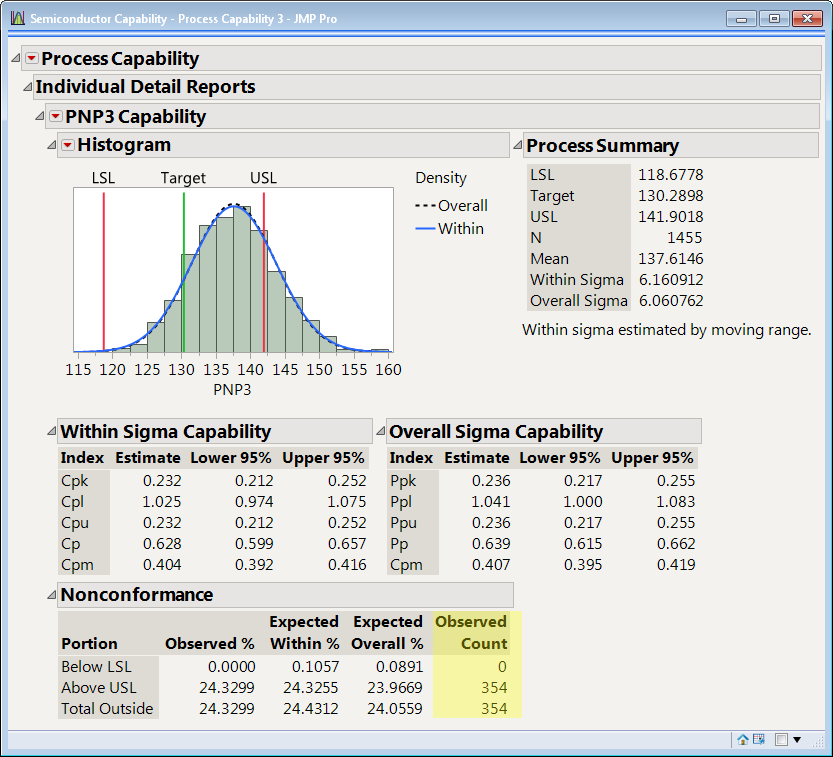The width and height of the screenshot is (833, 757).
Task: Click the red USL line in histogram
Action: coord(264,272)
